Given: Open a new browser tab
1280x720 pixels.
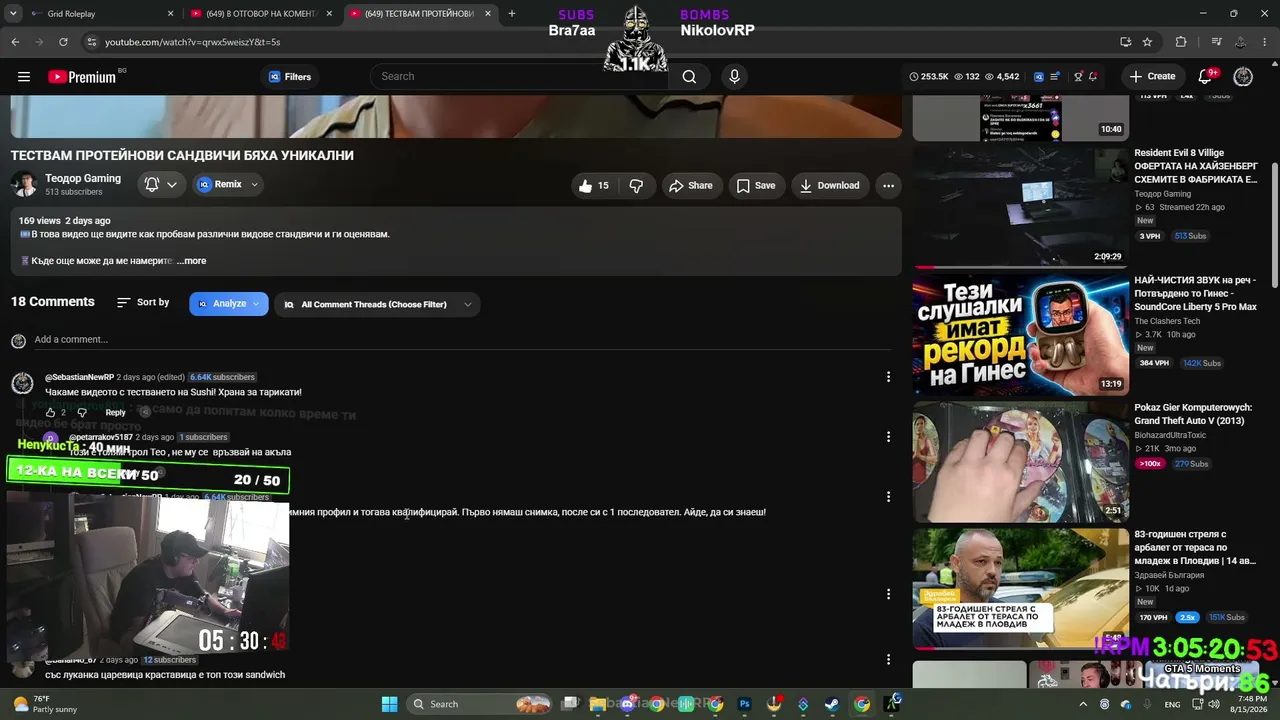Looking at the screenshot, I should tap(512, 14).
